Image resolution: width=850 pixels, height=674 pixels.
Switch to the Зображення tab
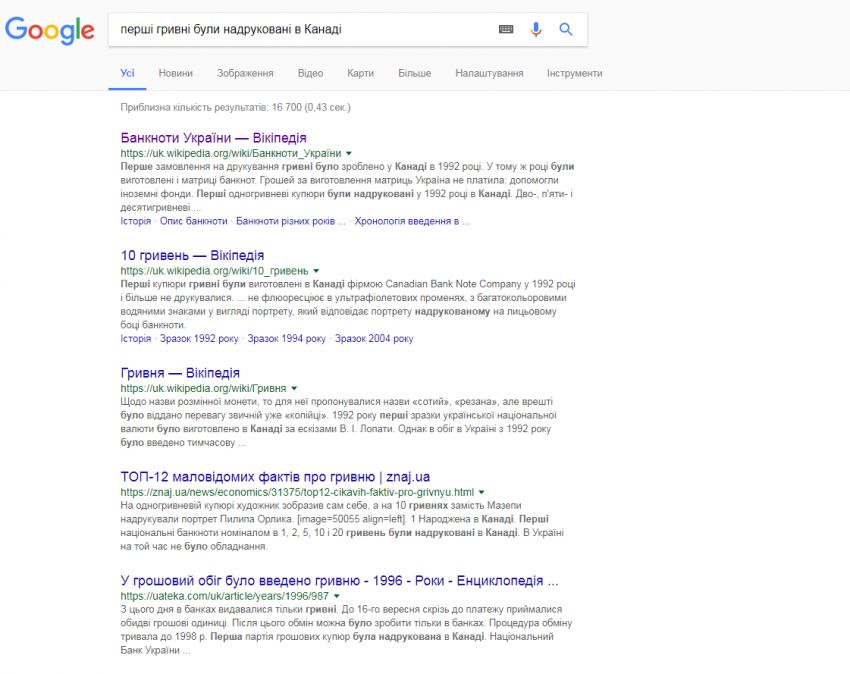(245, 73)
